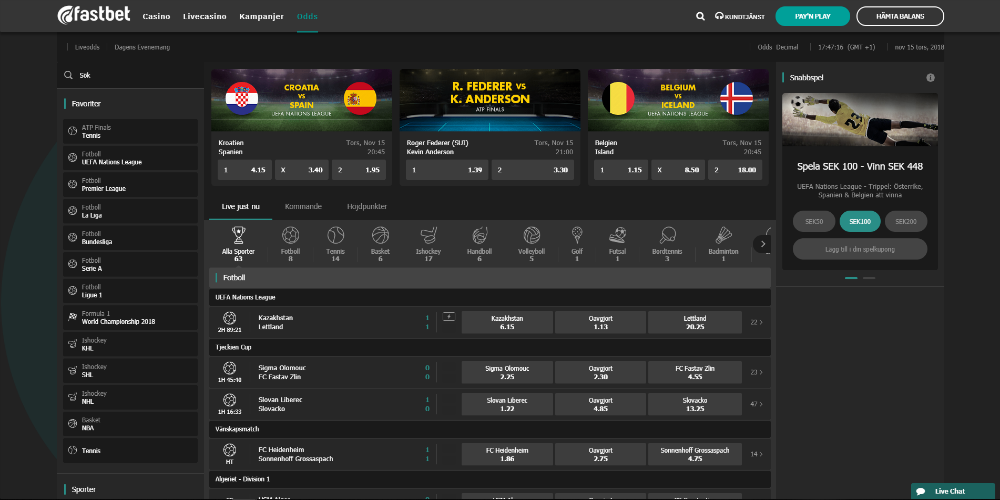Bet on Croatia at 4.15
The width and height of the screenshot is (1000, 500).
pyautogui.click(x=245, y=170)
